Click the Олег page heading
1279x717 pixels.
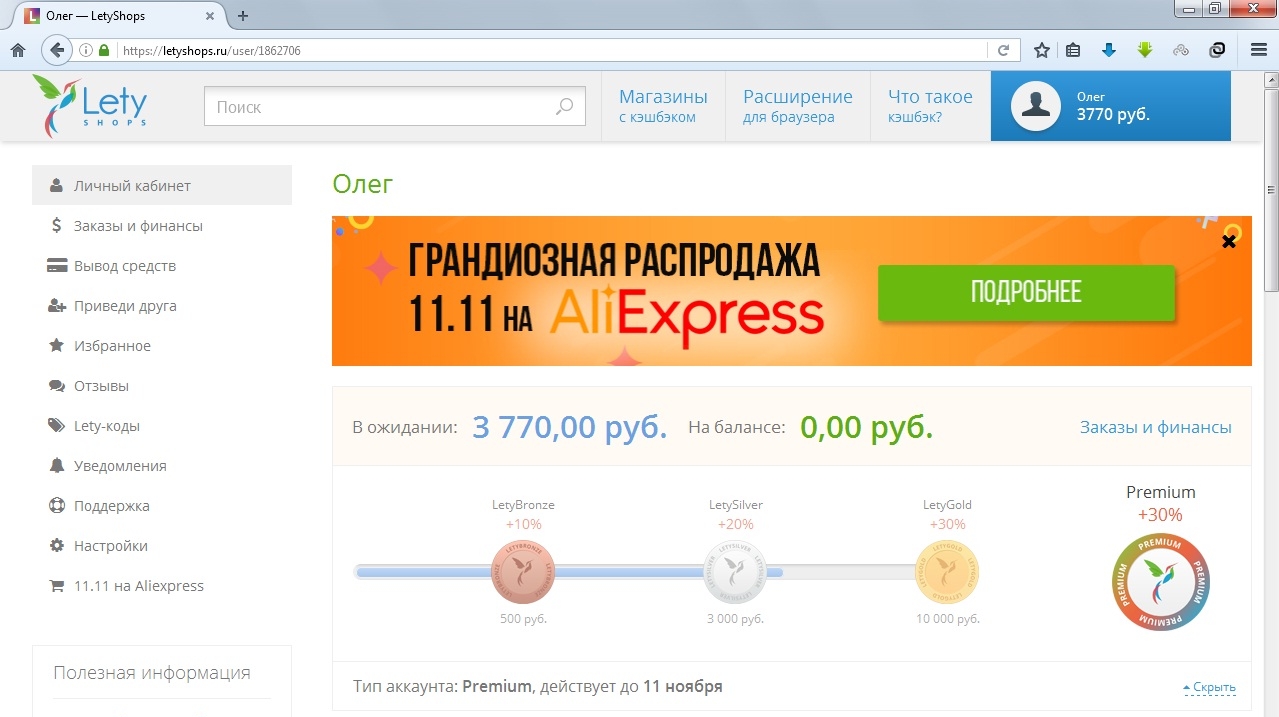[x=363, y=184]
